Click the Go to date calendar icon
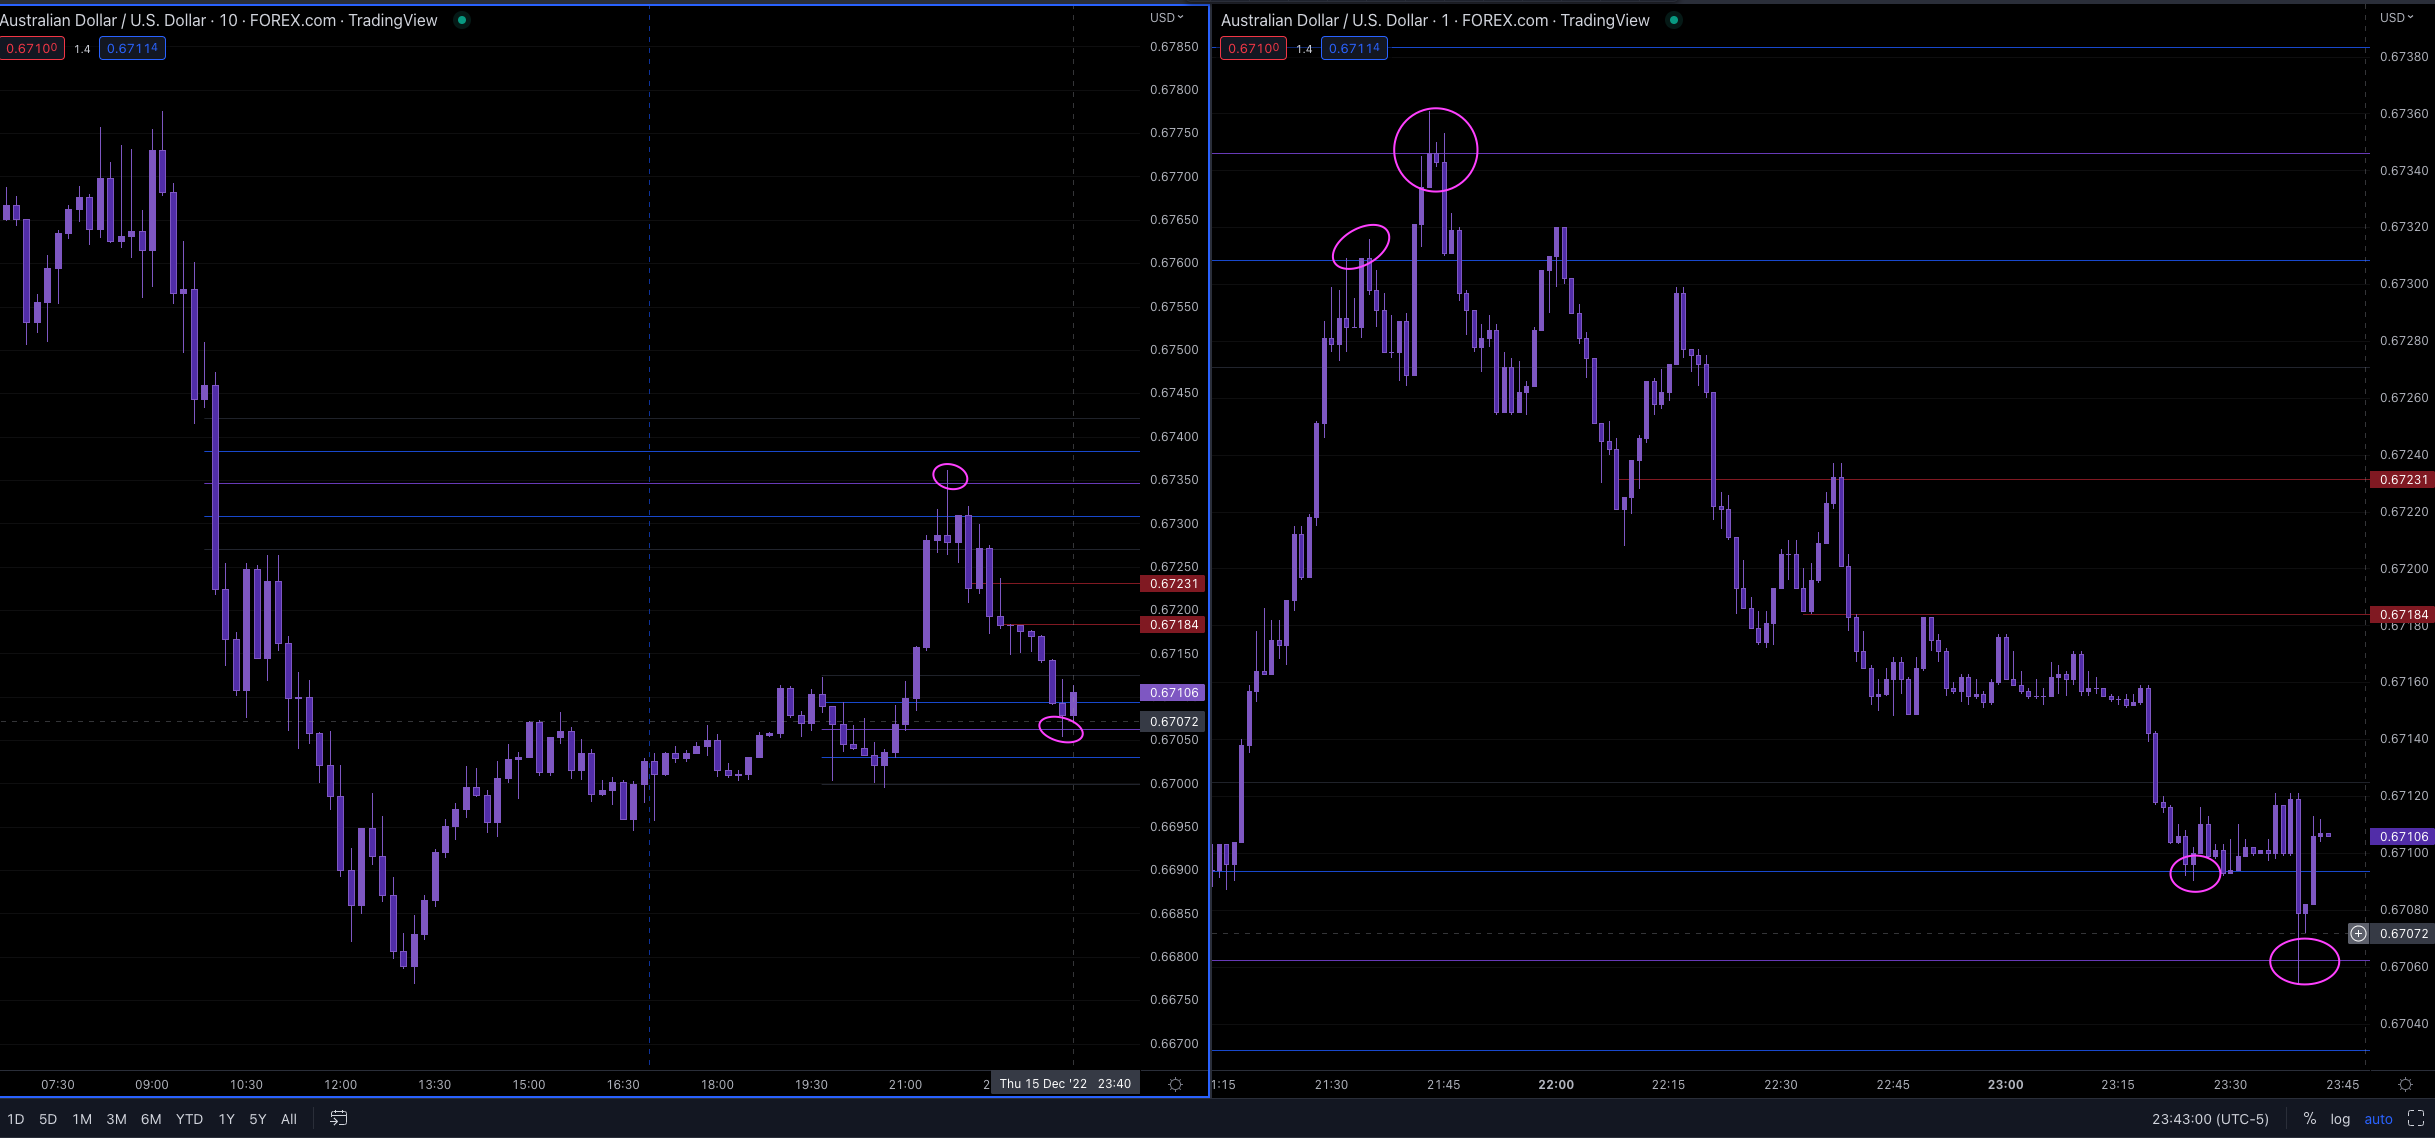The height and width of the screenshot is (1138, 2435). coord(338,1119)
